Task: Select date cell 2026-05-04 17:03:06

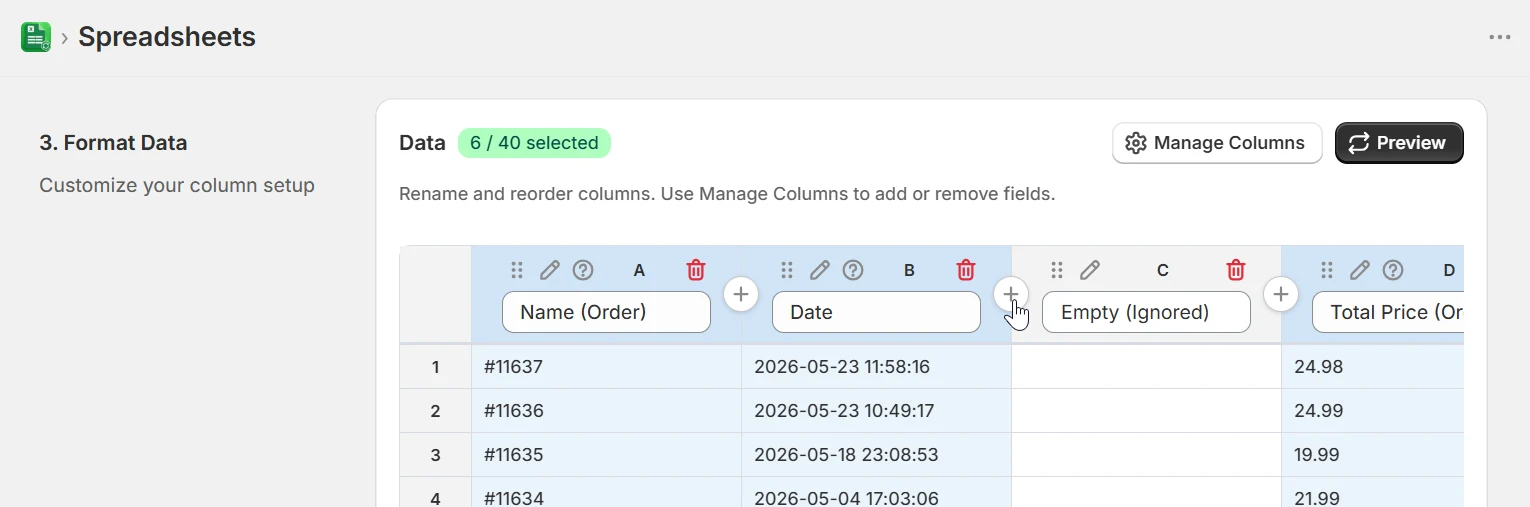Action: (x=876, y=492)
